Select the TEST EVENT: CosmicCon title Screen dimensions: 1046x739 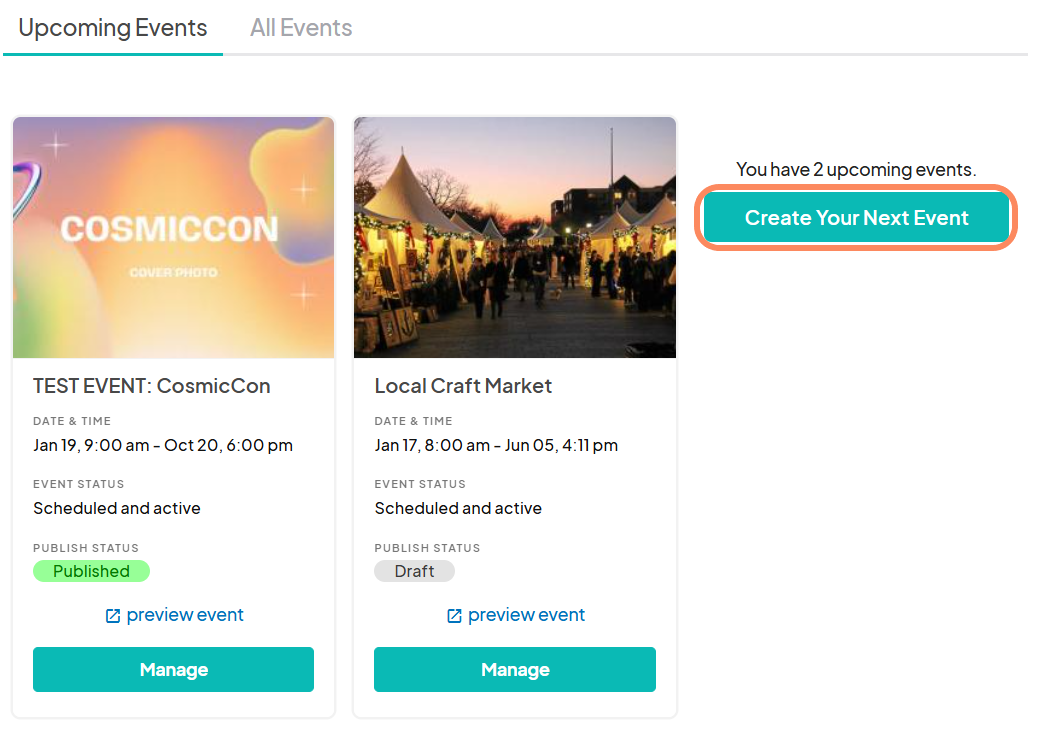click(152, 386)
